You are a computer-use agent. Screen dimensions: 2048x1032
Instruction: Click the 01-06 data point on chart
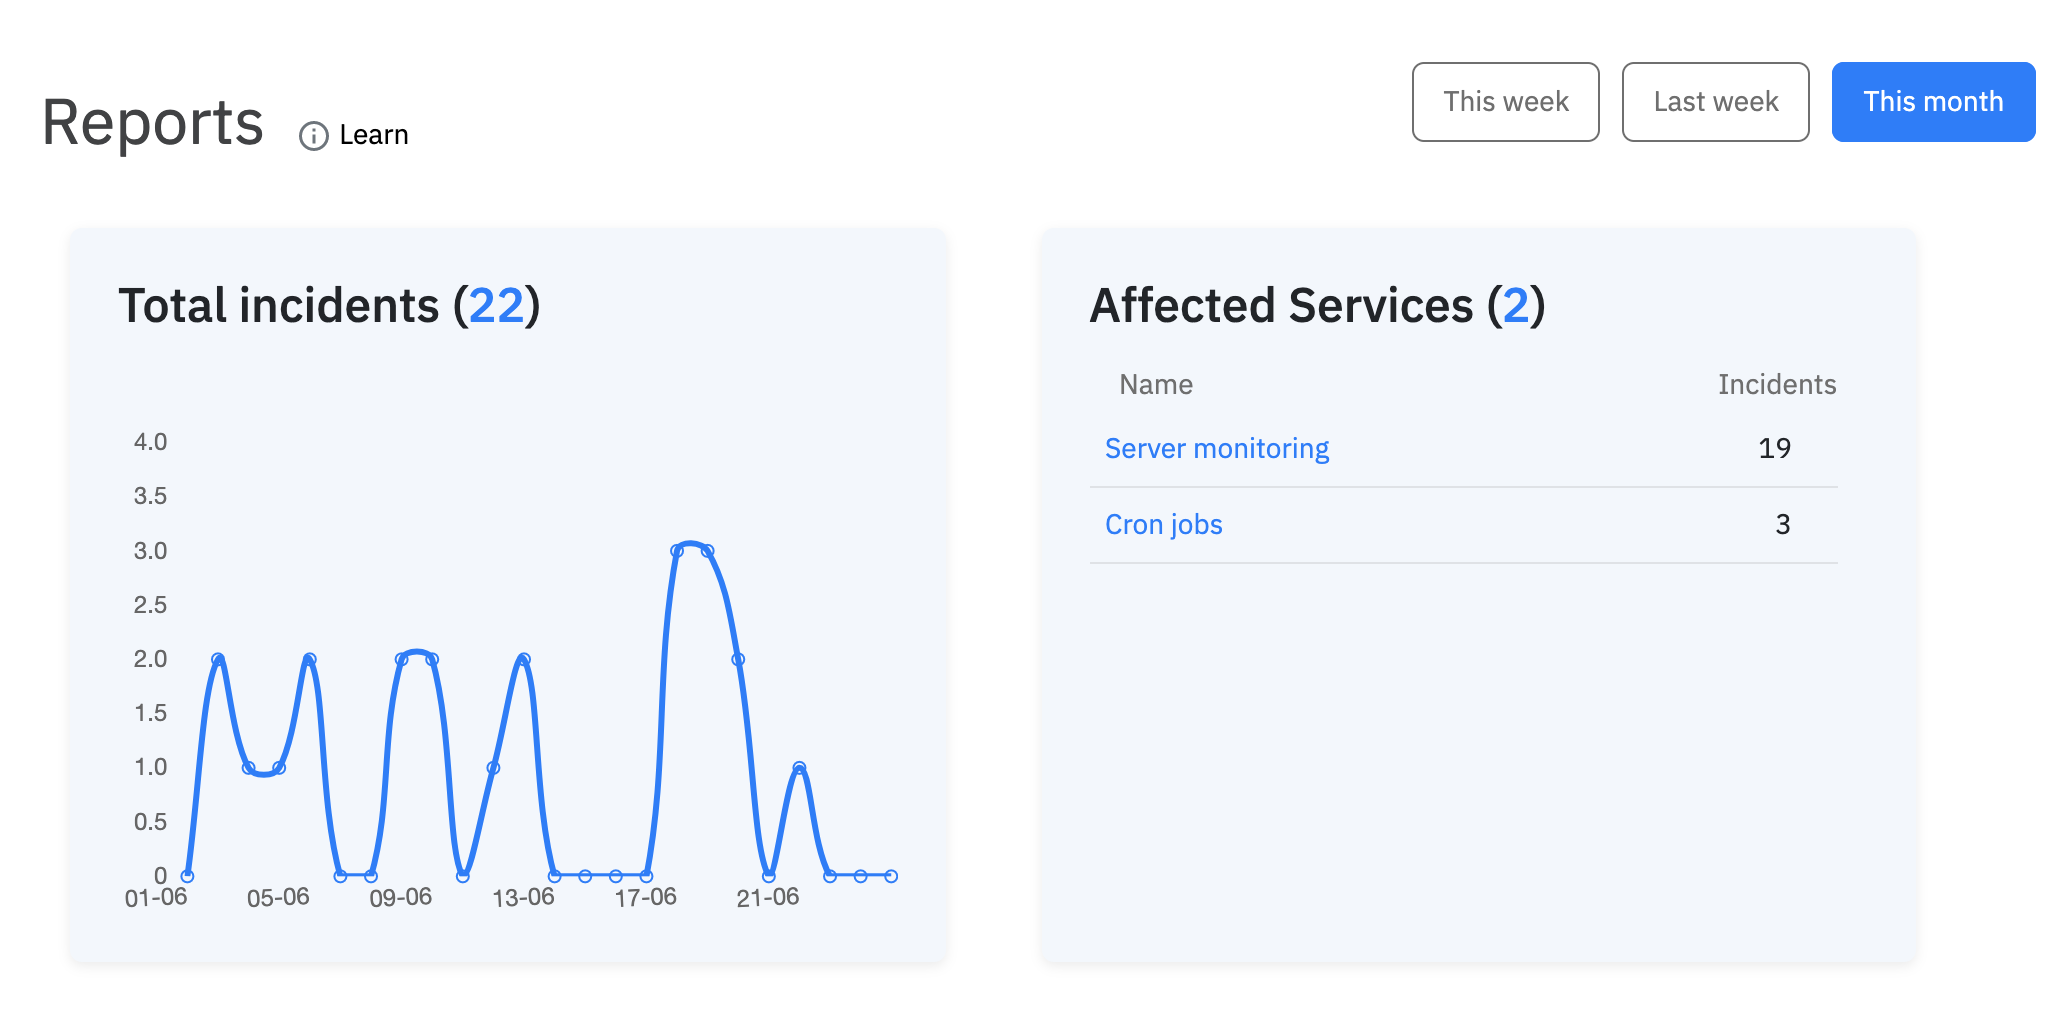pyautogui.click(x=187, y=876)
